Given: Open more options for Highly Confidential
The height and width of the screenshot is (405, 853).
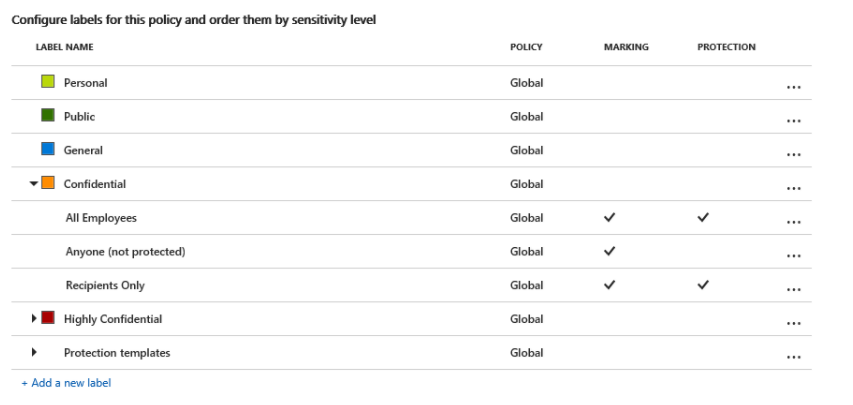Looking at the screenshot, I should point(793,323).
